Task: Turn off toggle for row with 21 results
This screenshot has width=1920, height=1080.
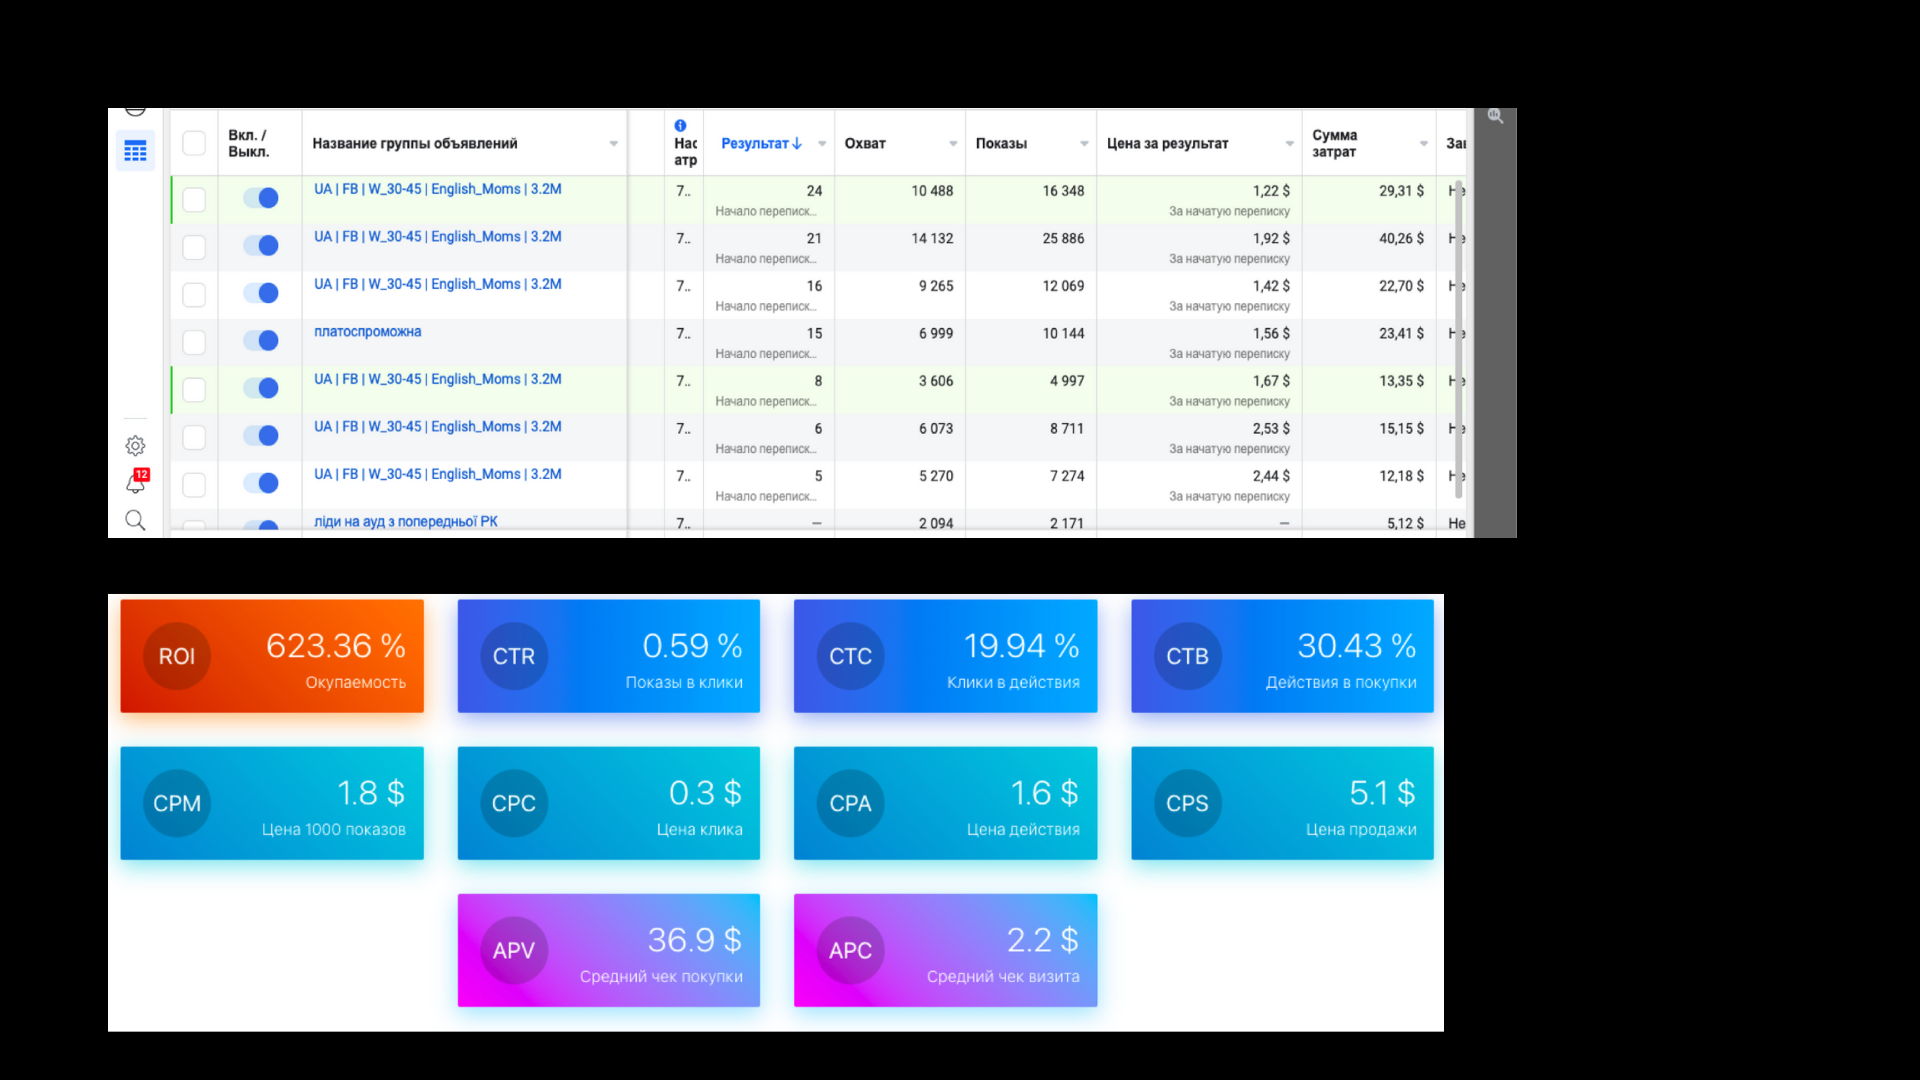Action: click(x=261, y=246)
